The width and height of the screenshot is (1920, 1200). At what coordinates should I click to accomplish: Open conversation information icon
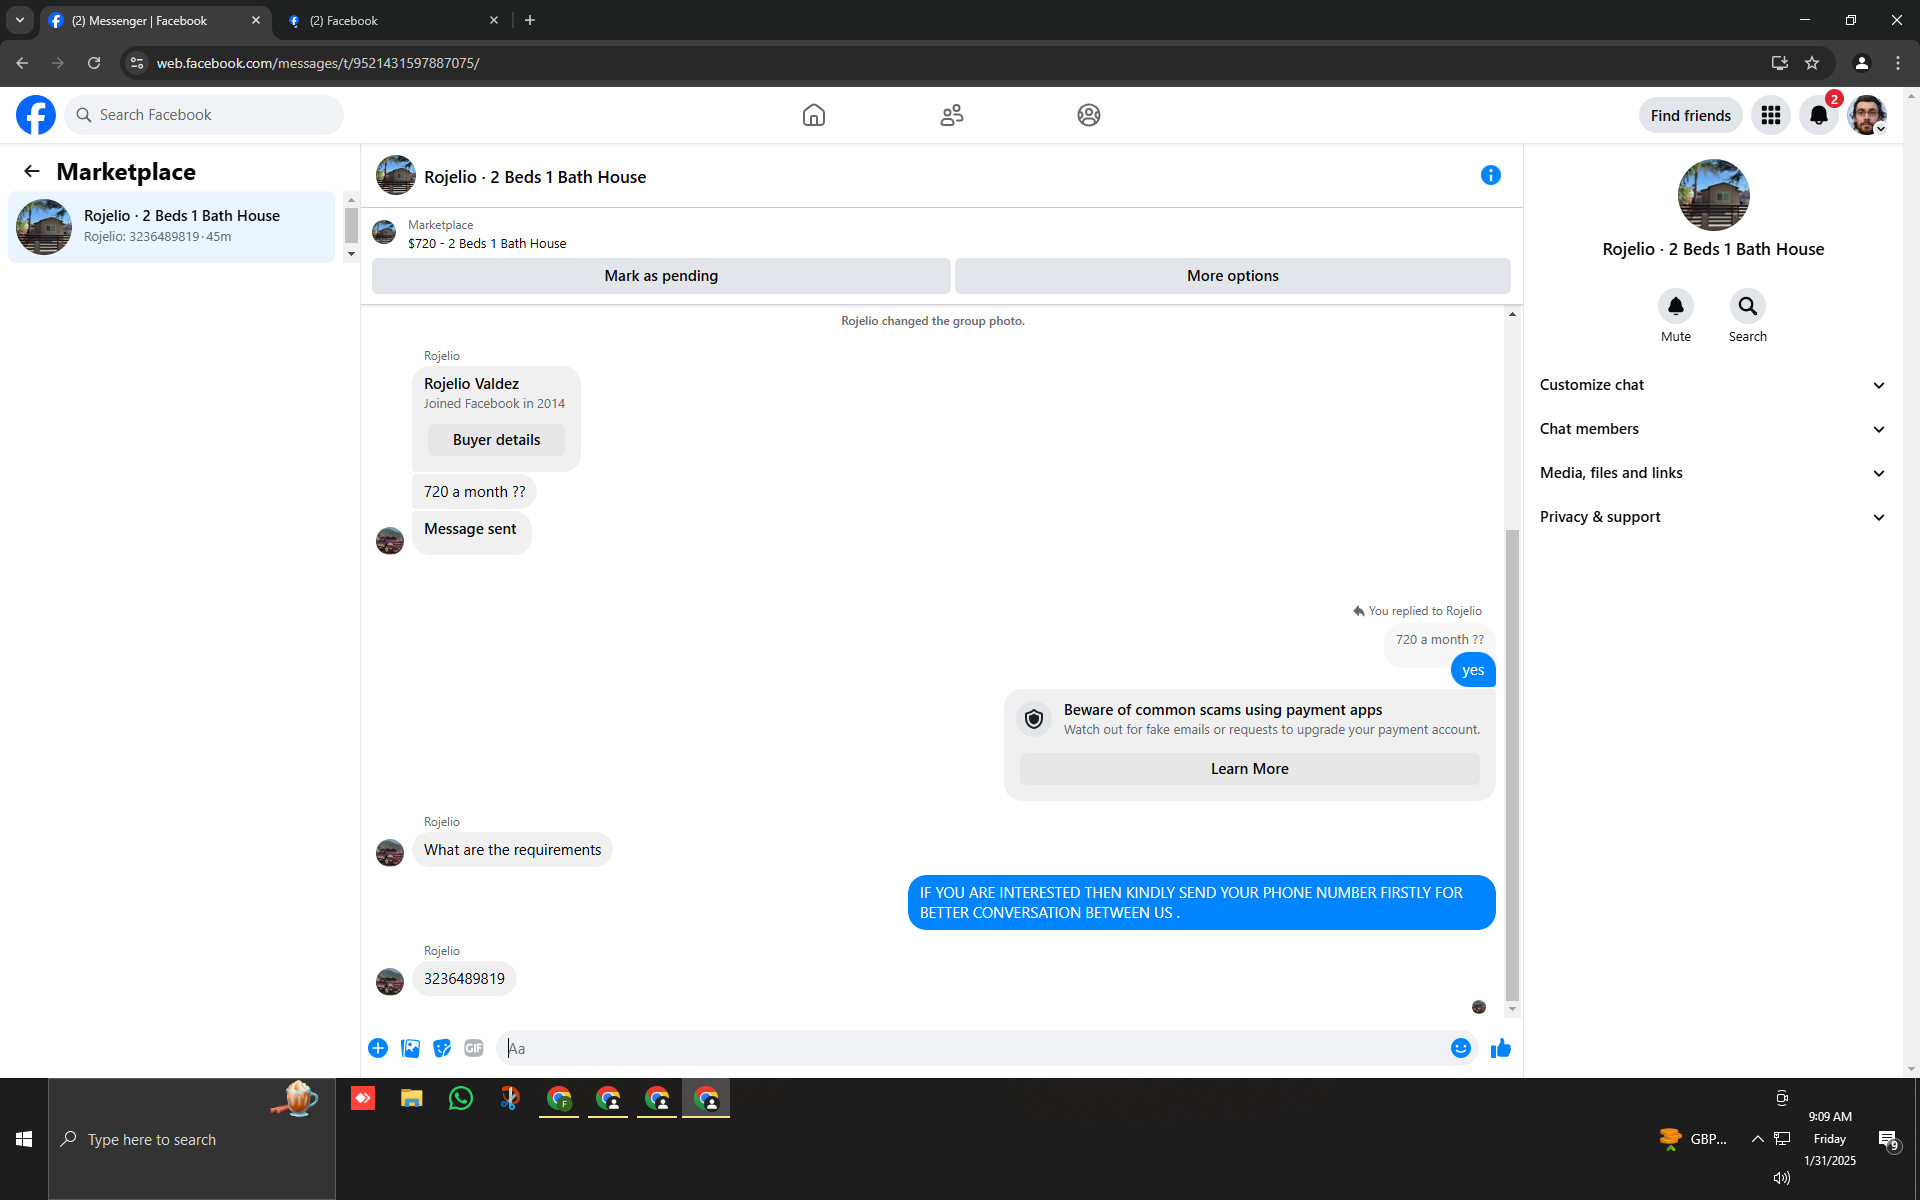[x=1491, y=175]
